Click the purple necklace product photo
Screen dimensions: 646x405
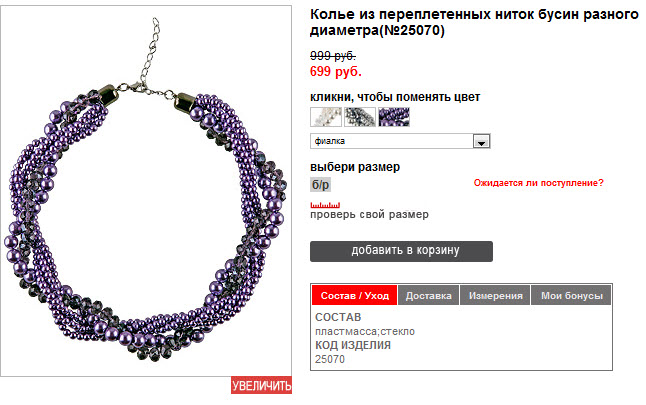[x=146, y=191]
